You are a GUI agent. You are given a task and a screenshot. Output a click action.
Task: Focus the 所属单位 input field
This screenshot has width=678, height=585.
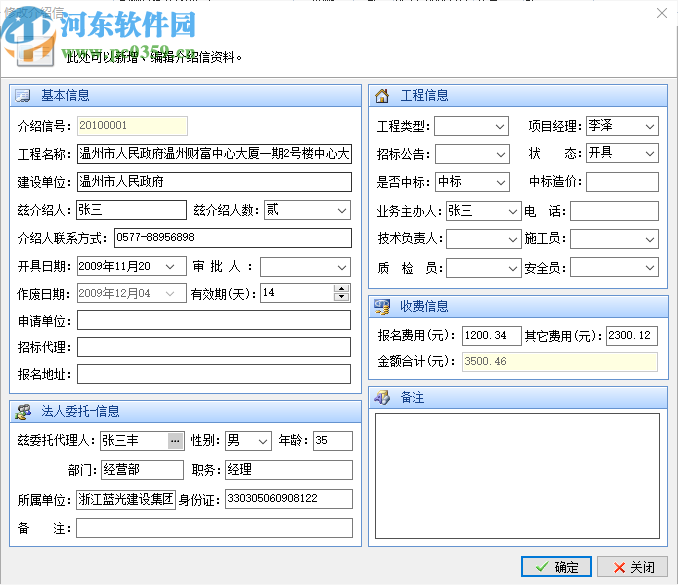pyautogui.click(x=126, y=500)
